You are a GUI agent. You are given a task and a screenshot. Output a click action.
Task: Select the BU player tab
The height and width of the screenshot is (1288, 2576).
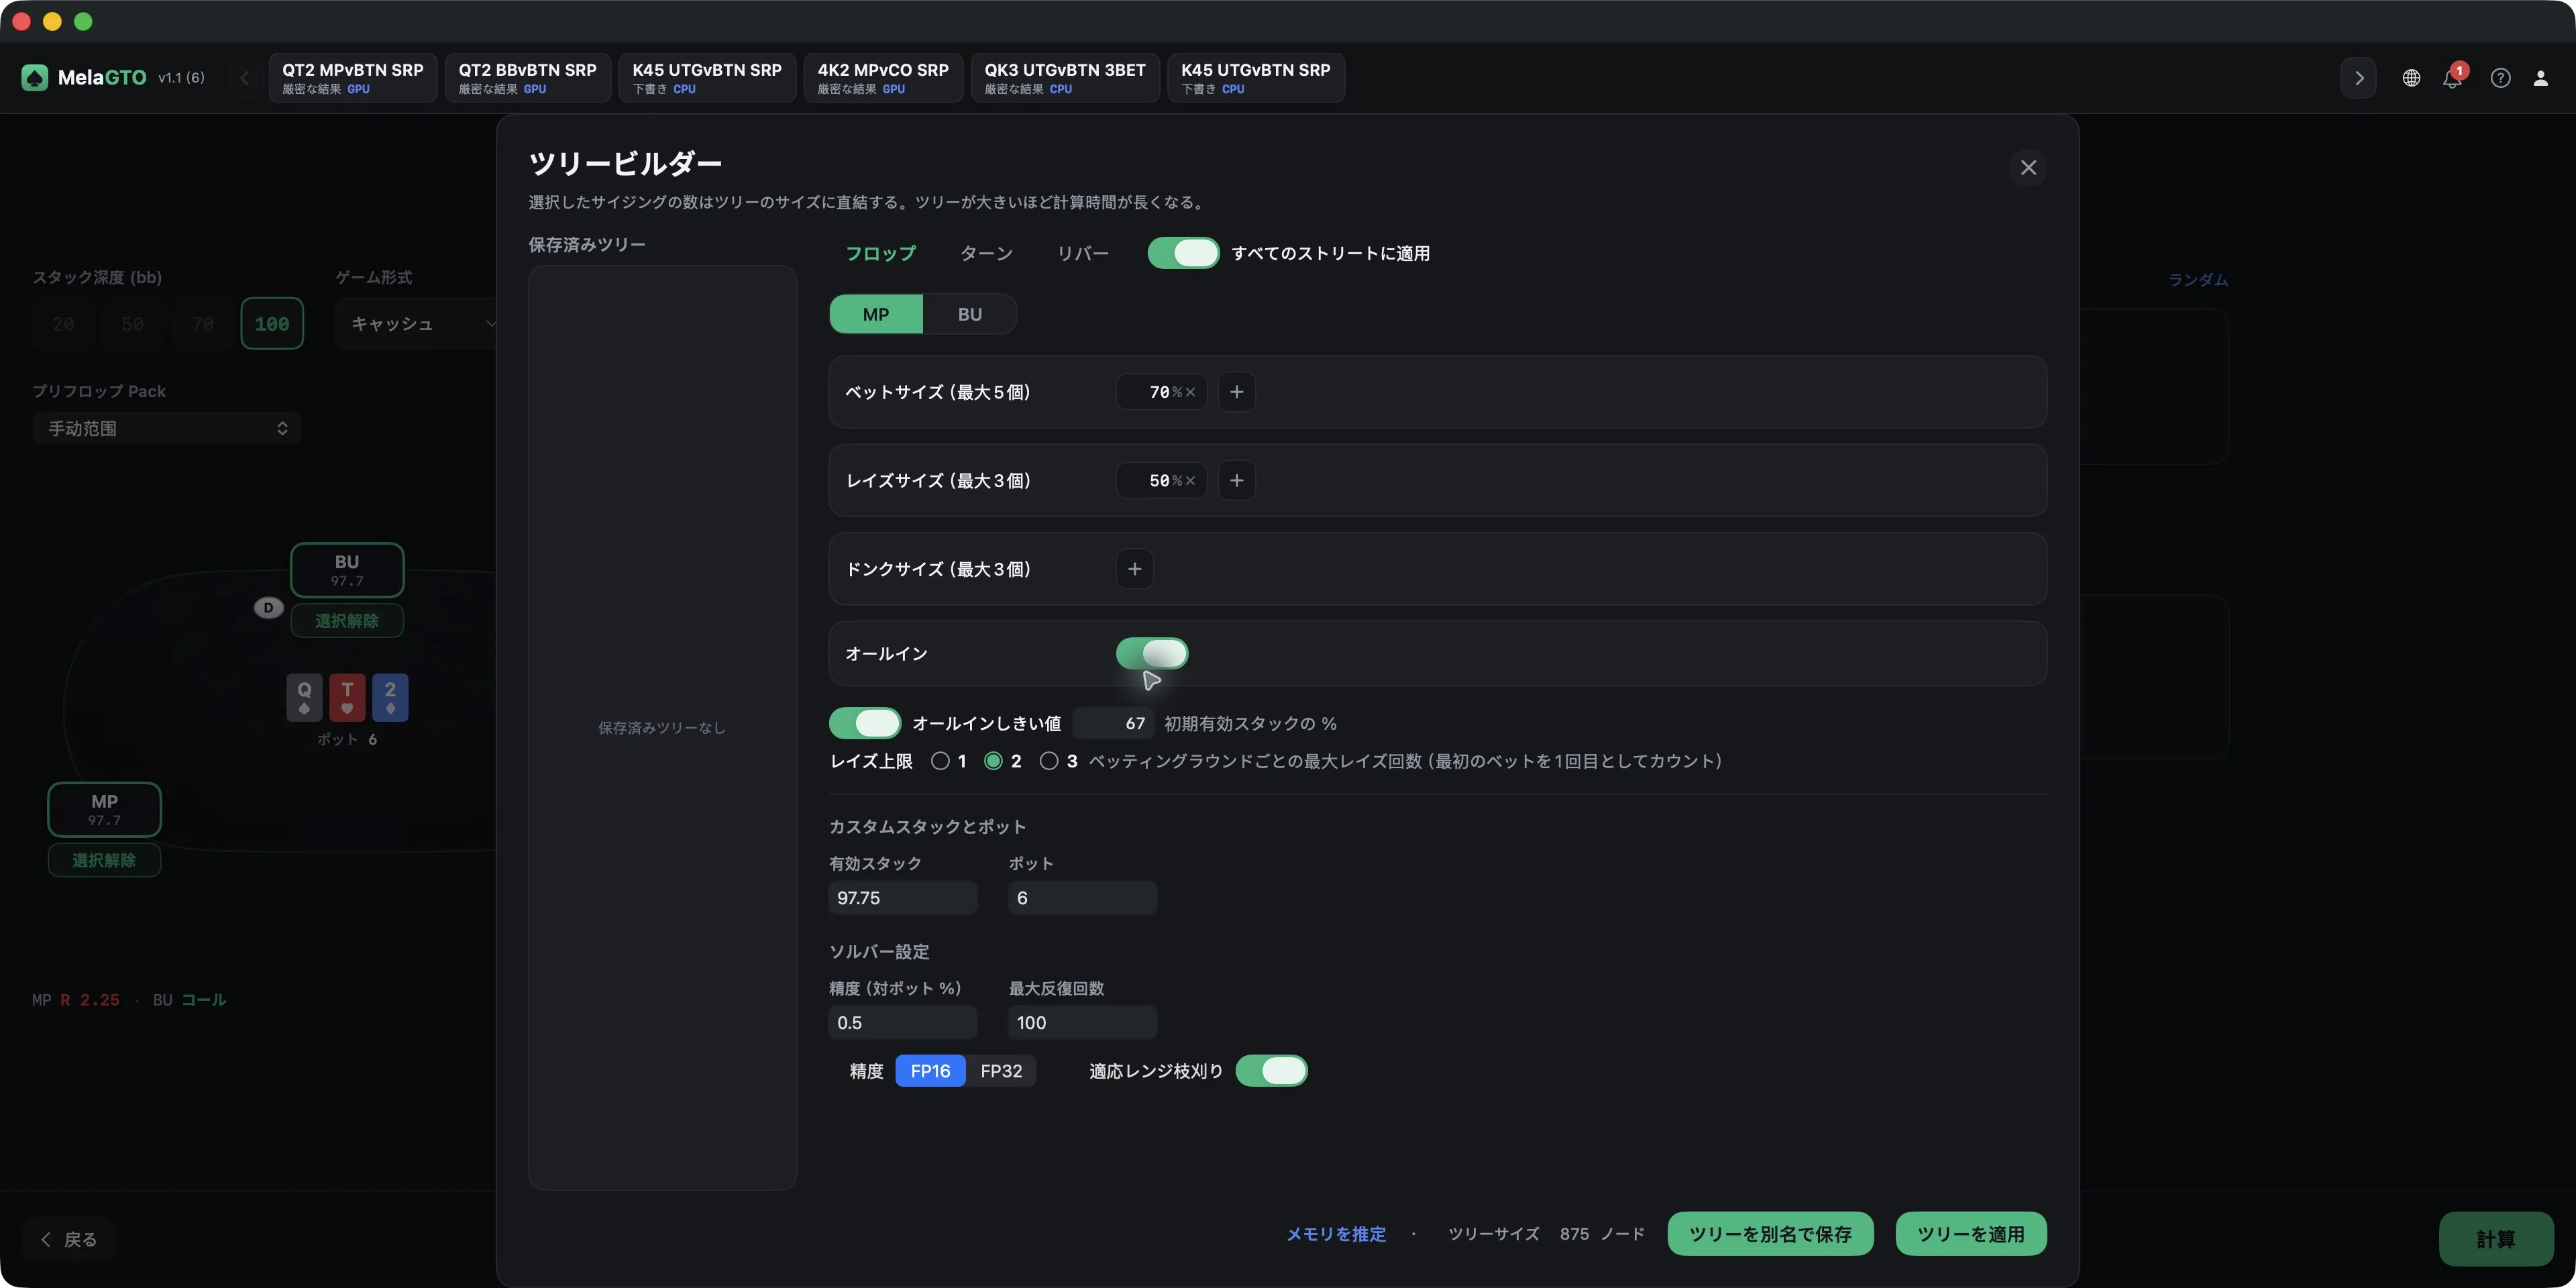click(x=970, y=314)
